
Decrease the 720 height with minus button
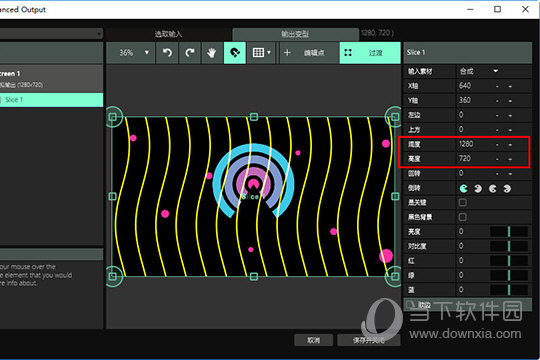tap(497, 159)
